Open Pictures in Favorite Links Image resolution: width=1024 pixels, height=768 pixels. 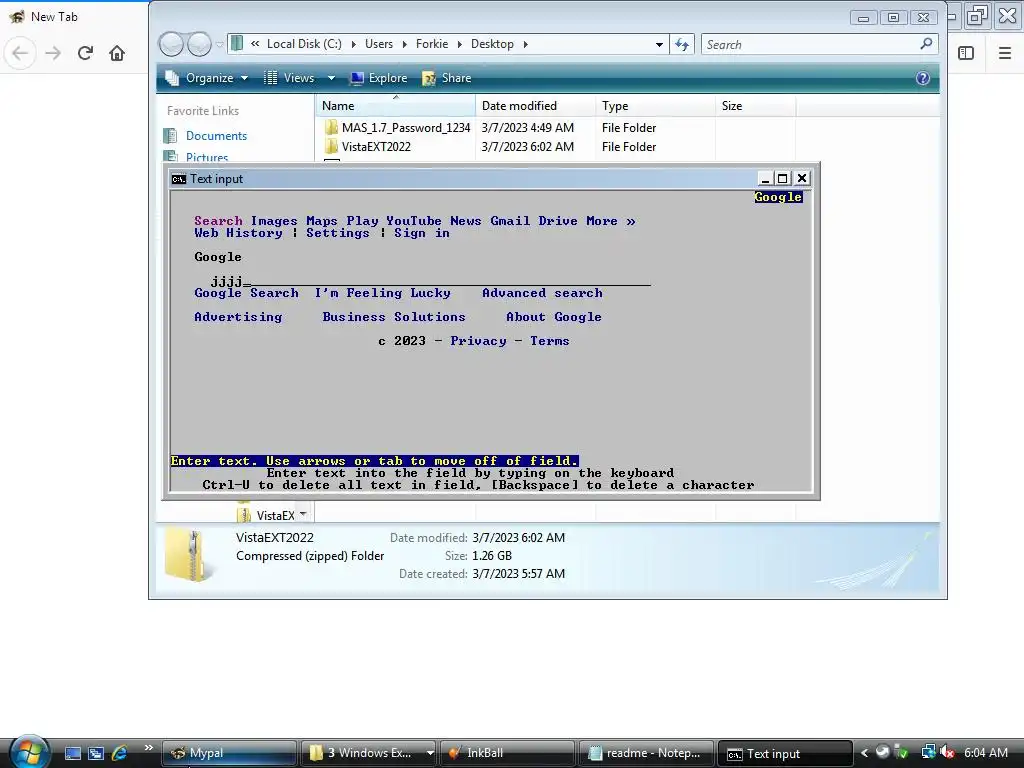pyautogui.click(x=207, y=157)
